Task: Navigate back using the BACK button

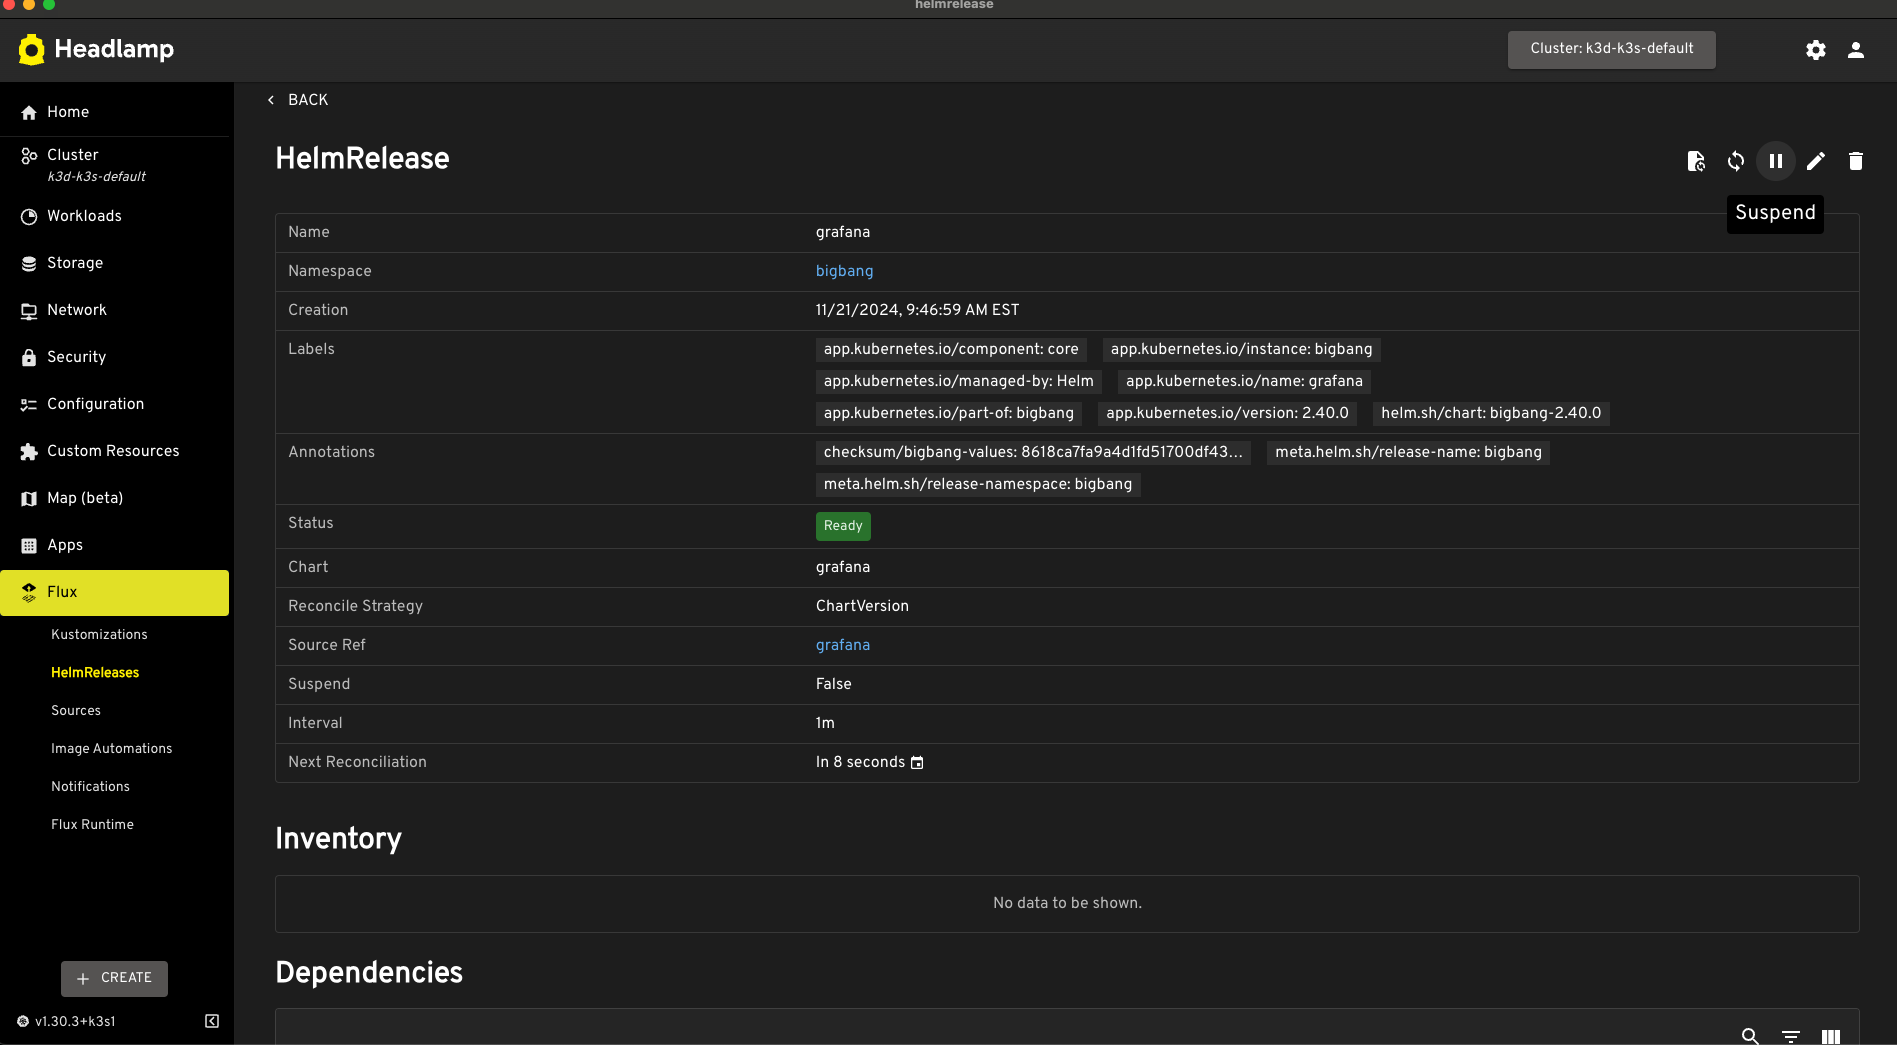Action: pos(297,100)
